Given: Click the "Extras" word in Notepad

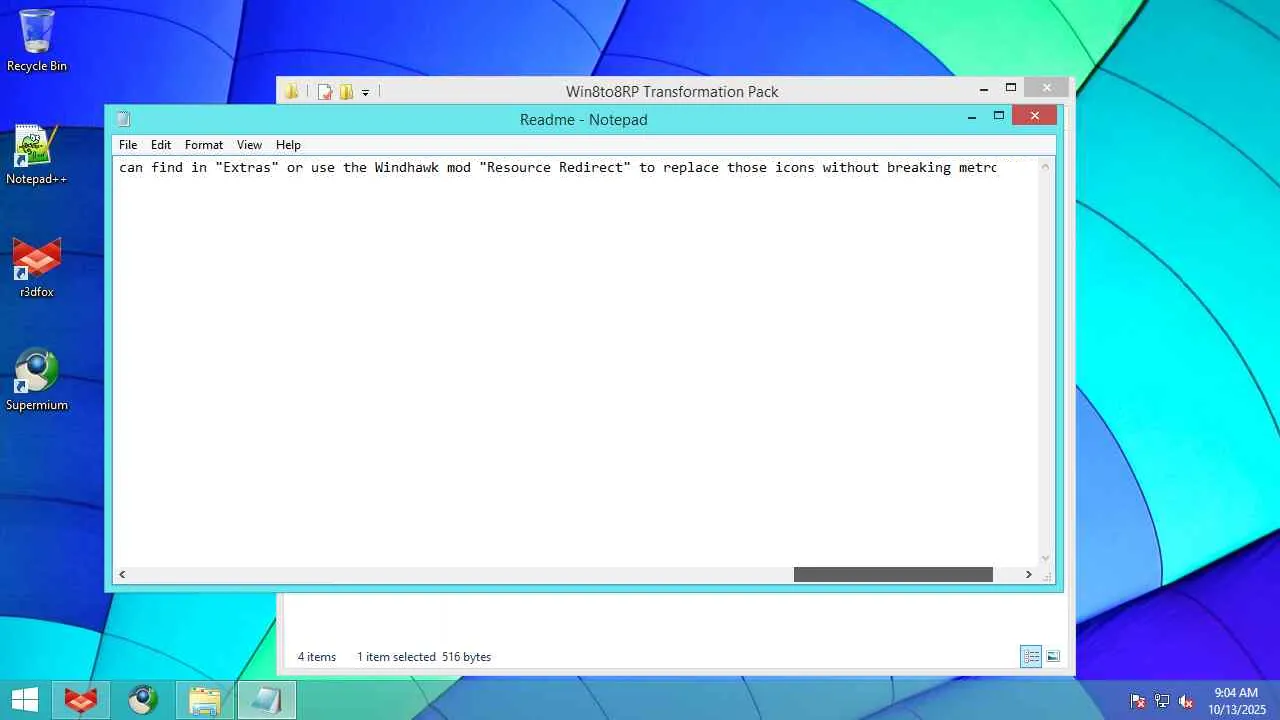Looking at the screenshot, I should [x=247, y=167].
